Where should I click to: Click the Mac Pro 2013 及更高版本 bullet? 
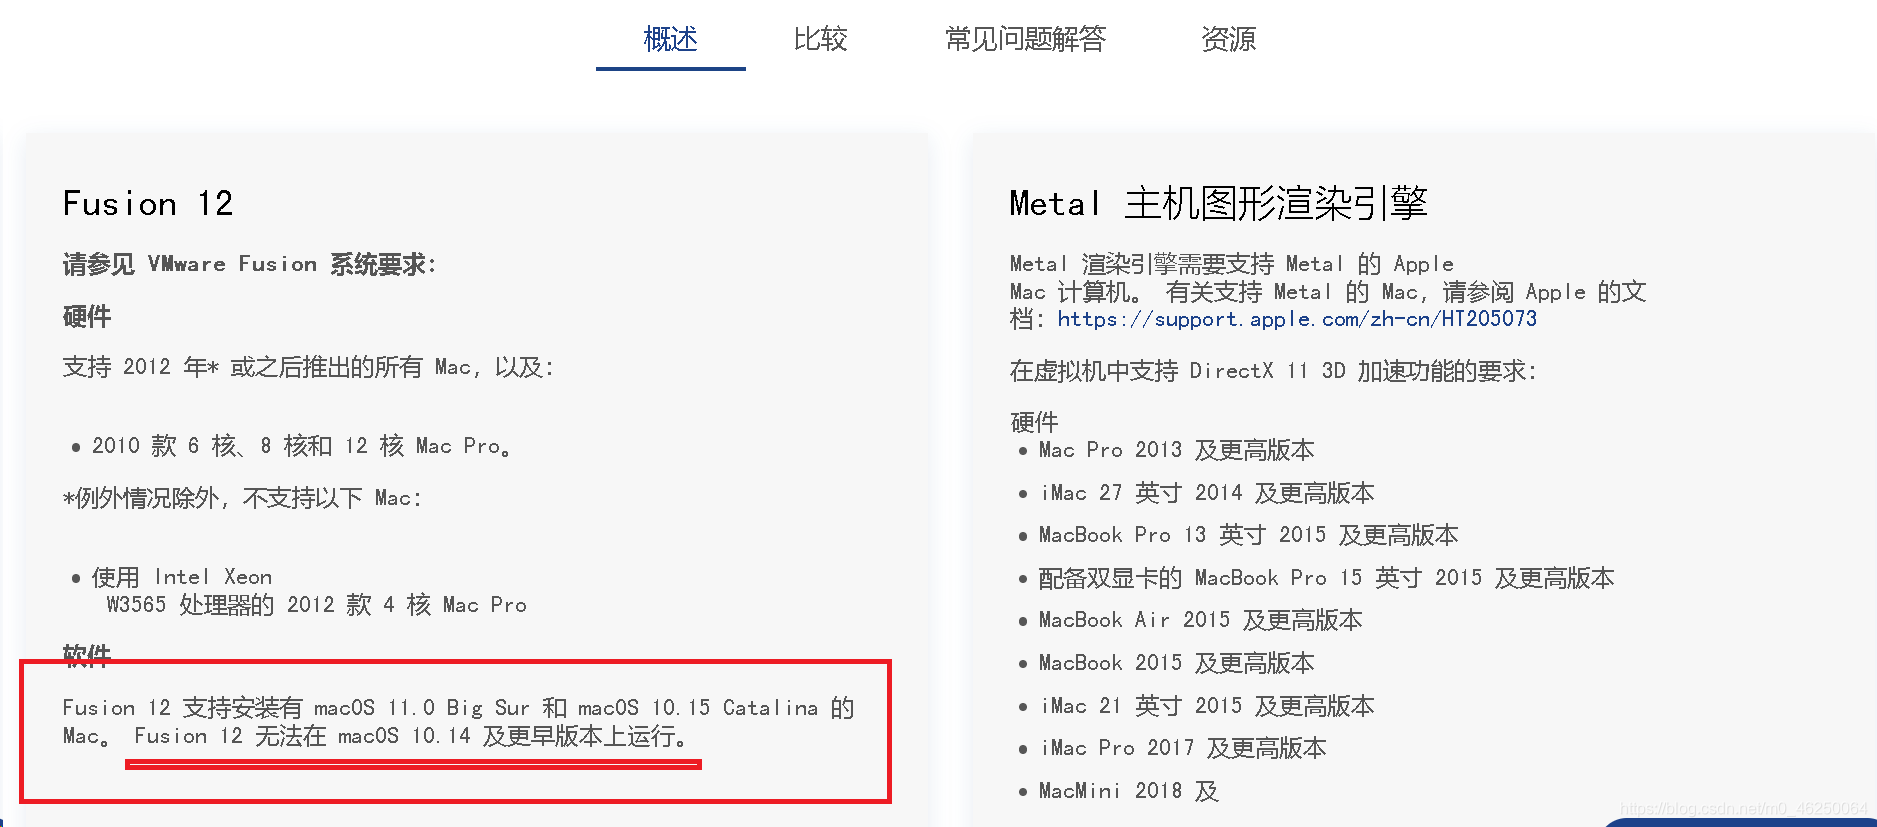pos(1176,450)
